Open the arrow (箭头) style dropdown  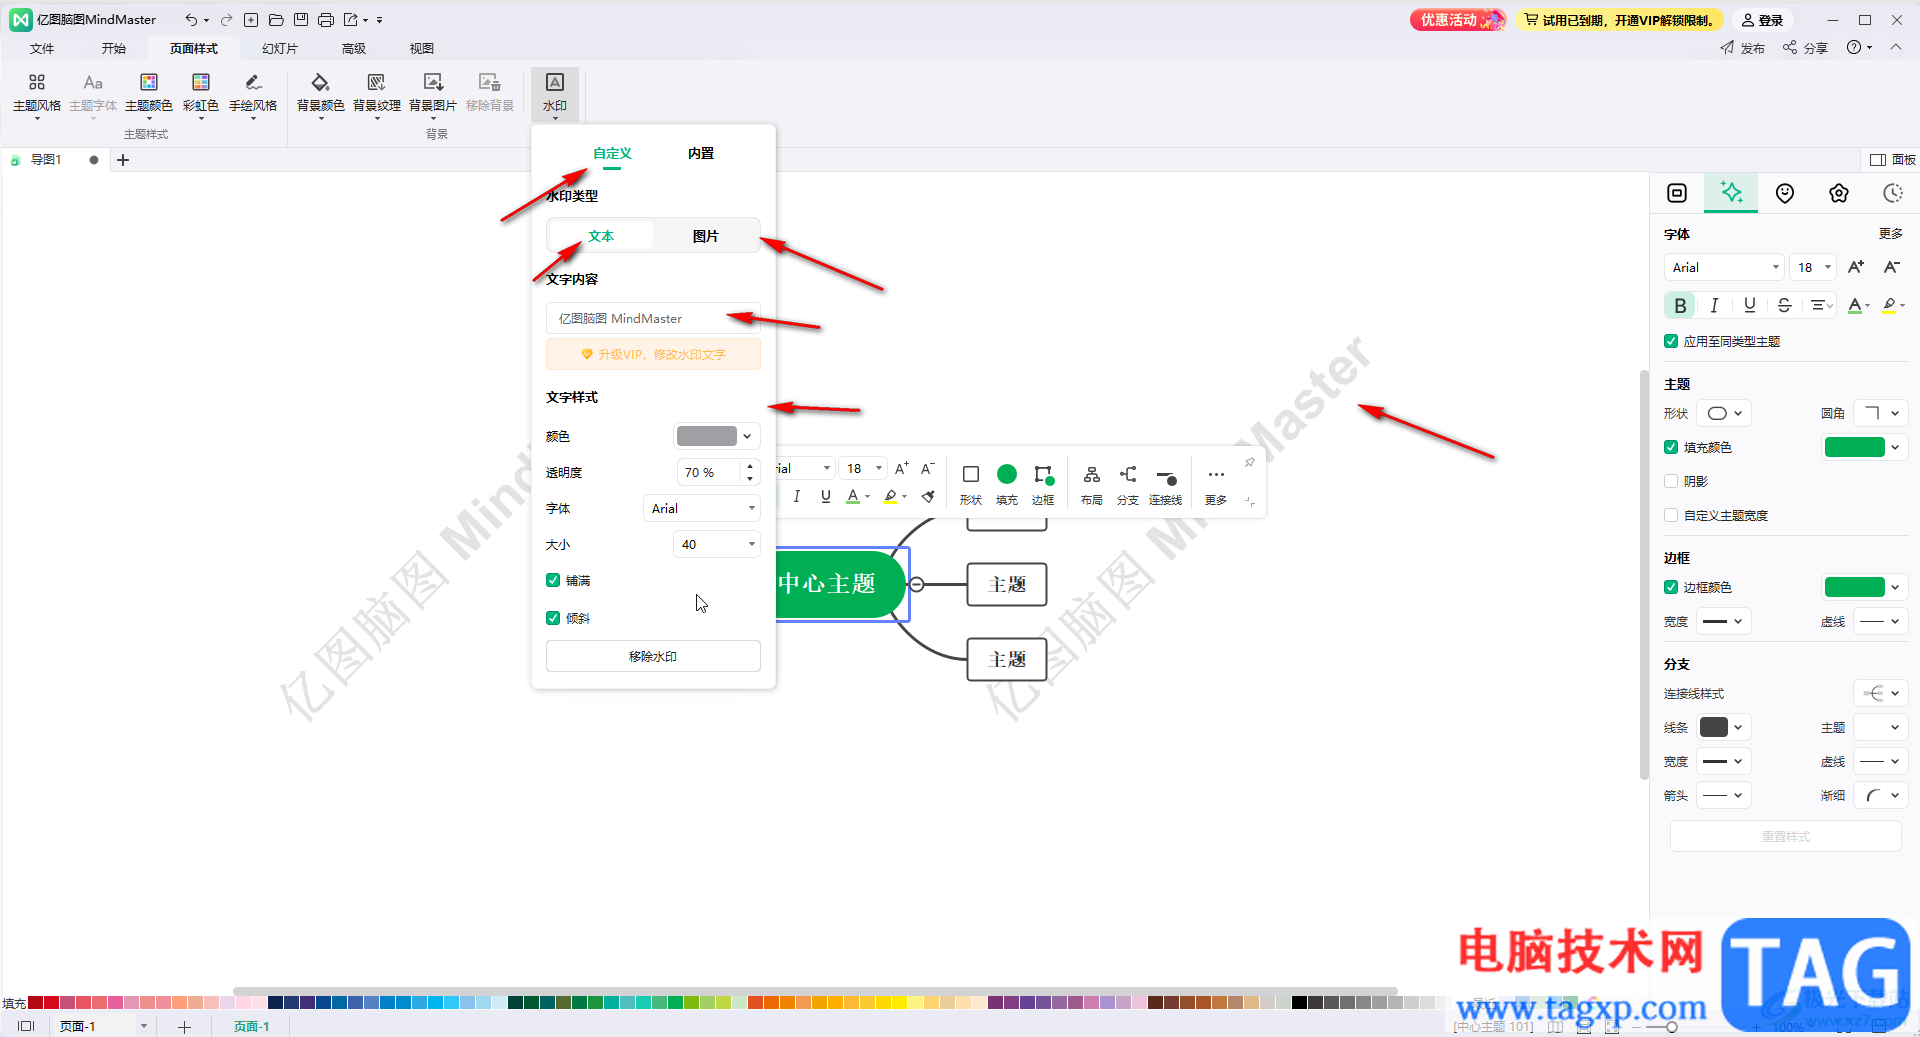tap(1724, 795)
